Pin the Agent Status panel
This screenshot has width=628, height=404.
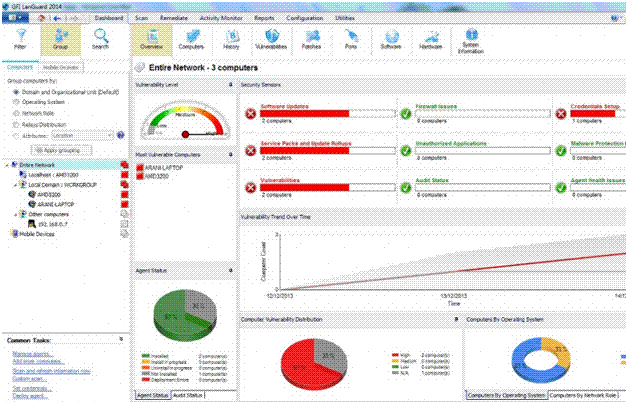click(231, 271)
